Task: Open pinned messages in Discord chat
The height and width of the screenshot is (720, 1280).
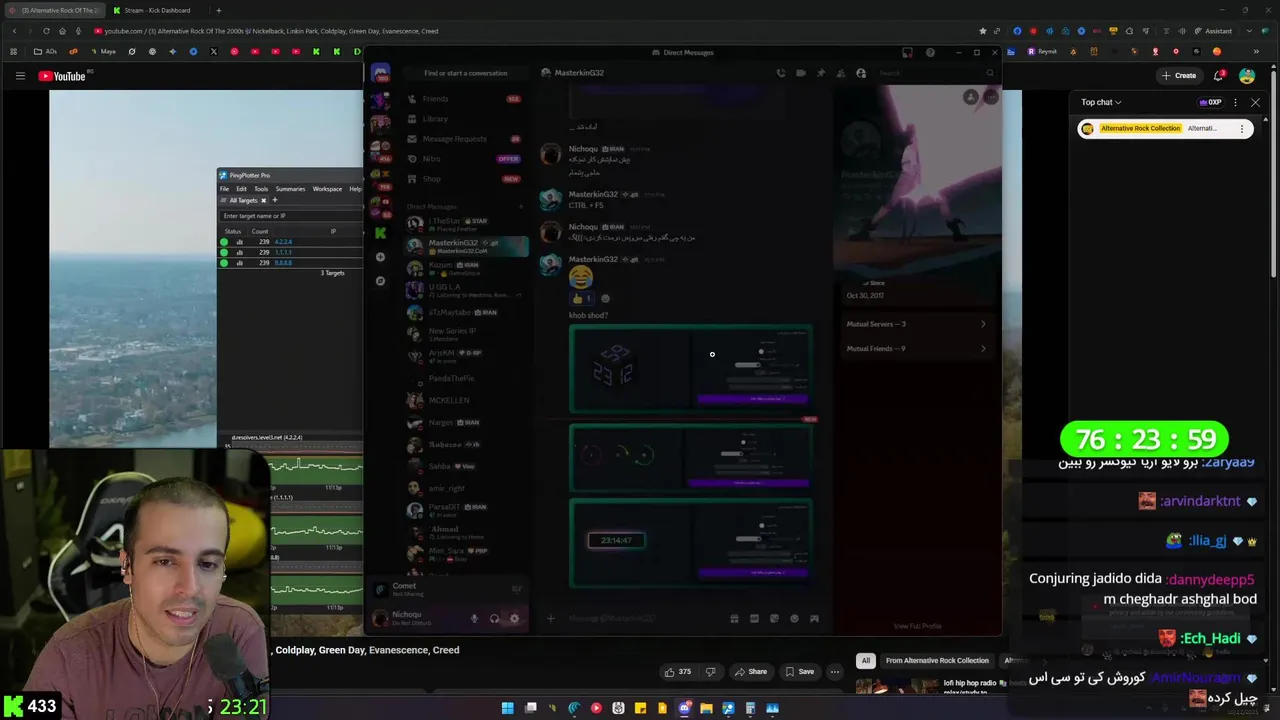Action: click(x=821, y=73)
